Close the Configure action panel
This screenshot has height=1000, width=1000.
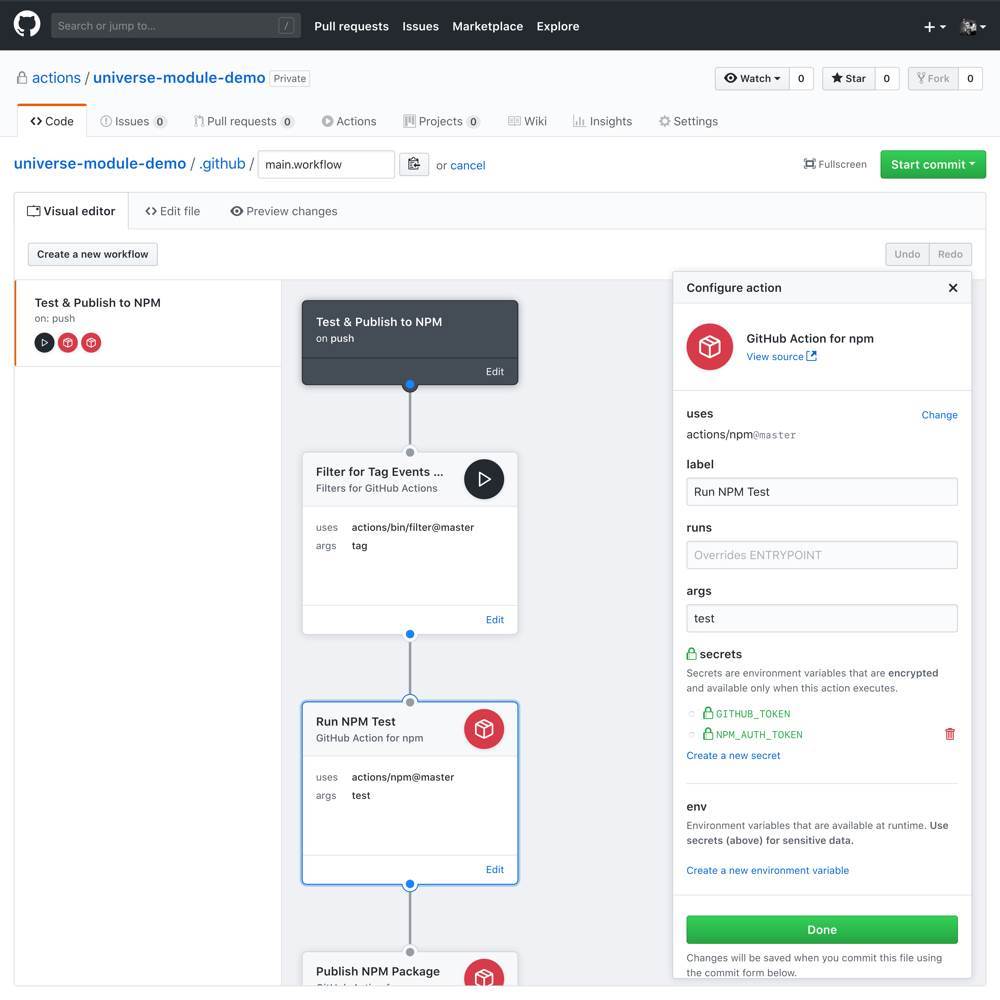[953, 288]
